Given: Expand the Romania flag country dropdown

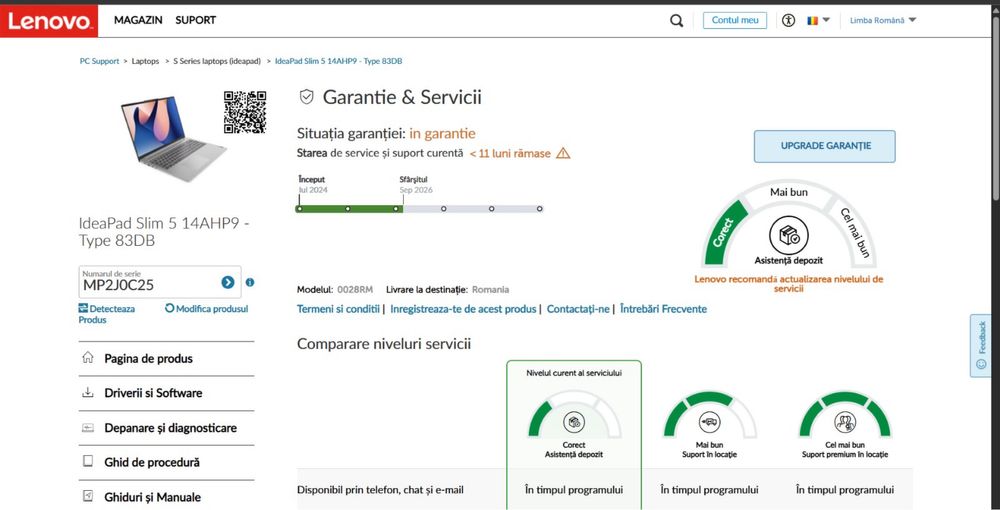Looking at the screenshot, I should point(818,20).
